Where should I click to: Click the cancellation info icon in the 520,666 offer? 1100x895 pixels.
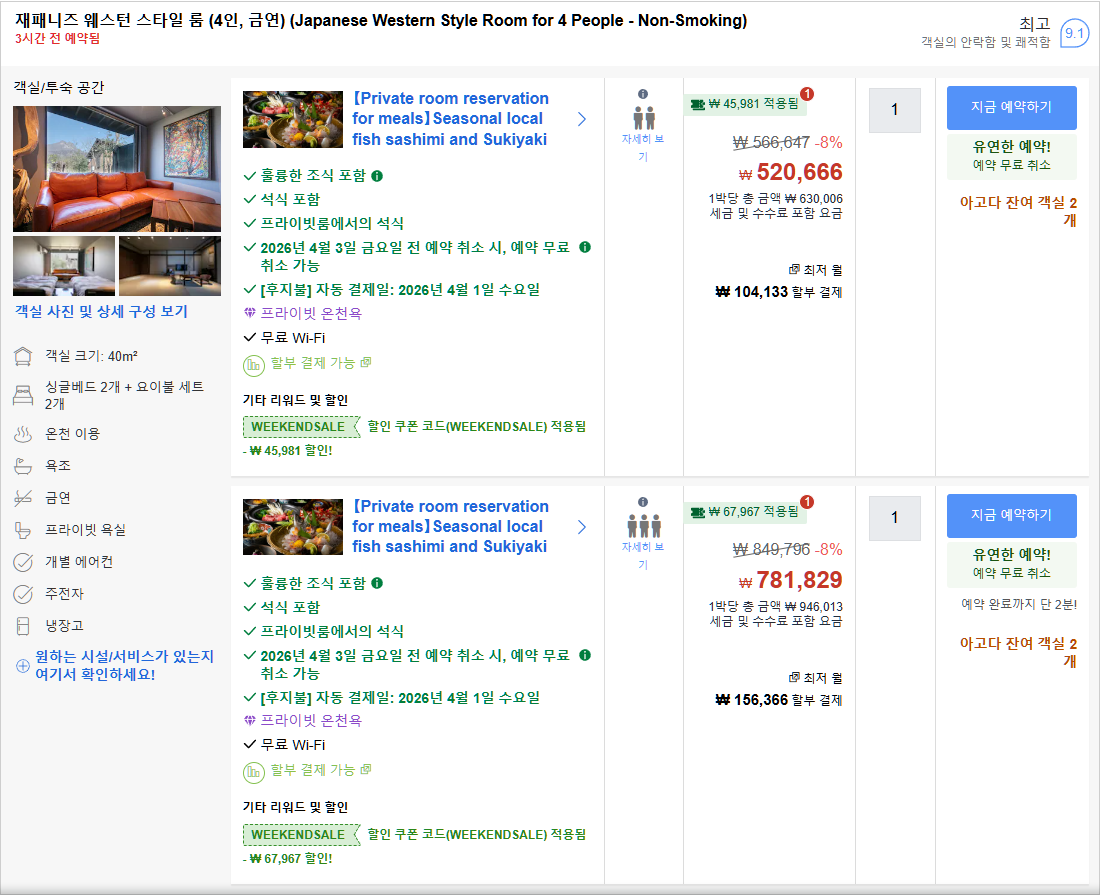coord(585,247)
